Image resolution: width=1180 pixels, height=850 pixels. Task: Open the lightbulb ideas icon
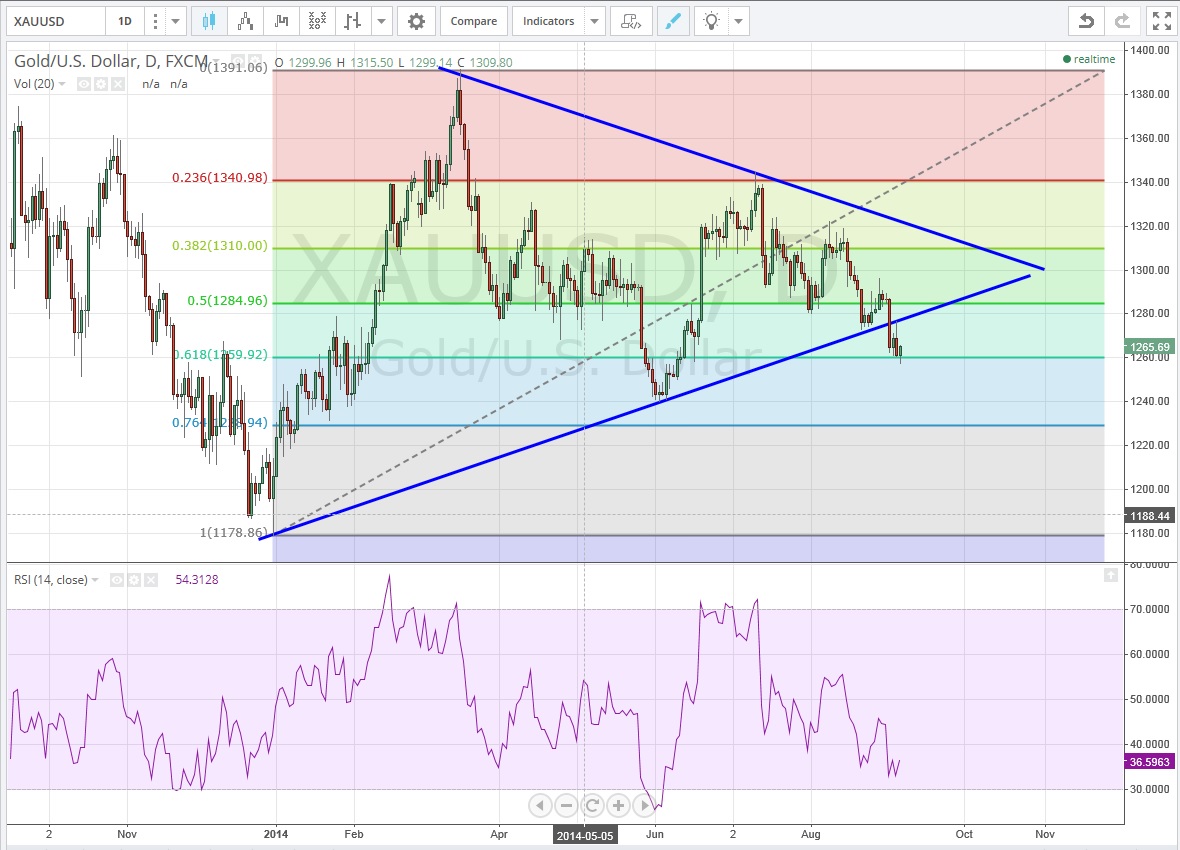click(712, 21)
